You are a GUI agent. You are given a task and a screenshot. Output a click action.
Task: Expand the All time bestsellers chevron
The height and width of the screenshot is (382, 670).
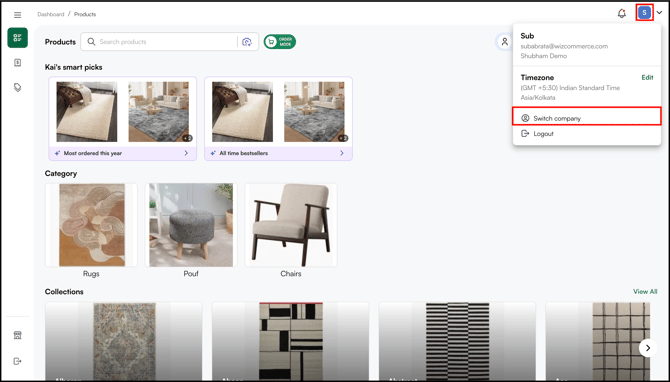pyautogui.click(x=341, y=153)
